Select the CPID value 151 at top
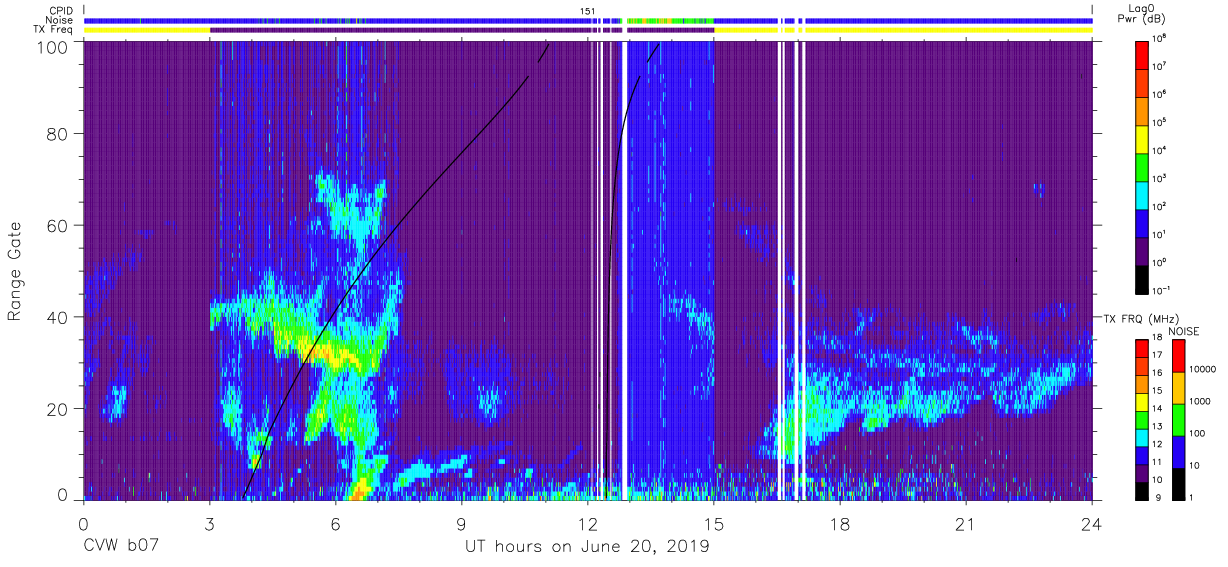Screen dimensions: 1228x567 tap(588, 11)
